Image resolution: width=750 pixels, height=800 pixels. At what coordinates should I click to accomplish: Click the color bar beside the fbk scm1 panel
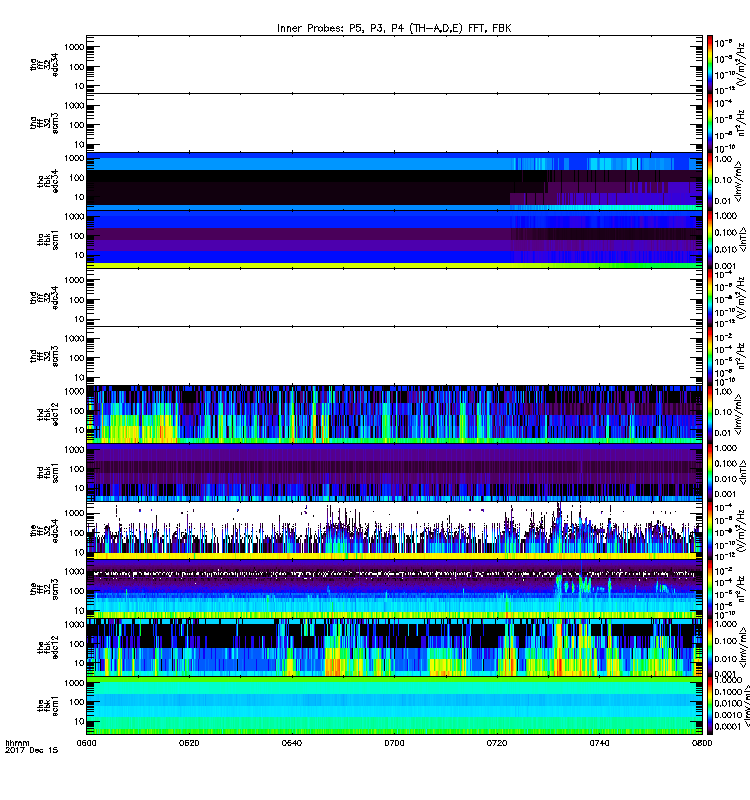(x=710, y=706)
